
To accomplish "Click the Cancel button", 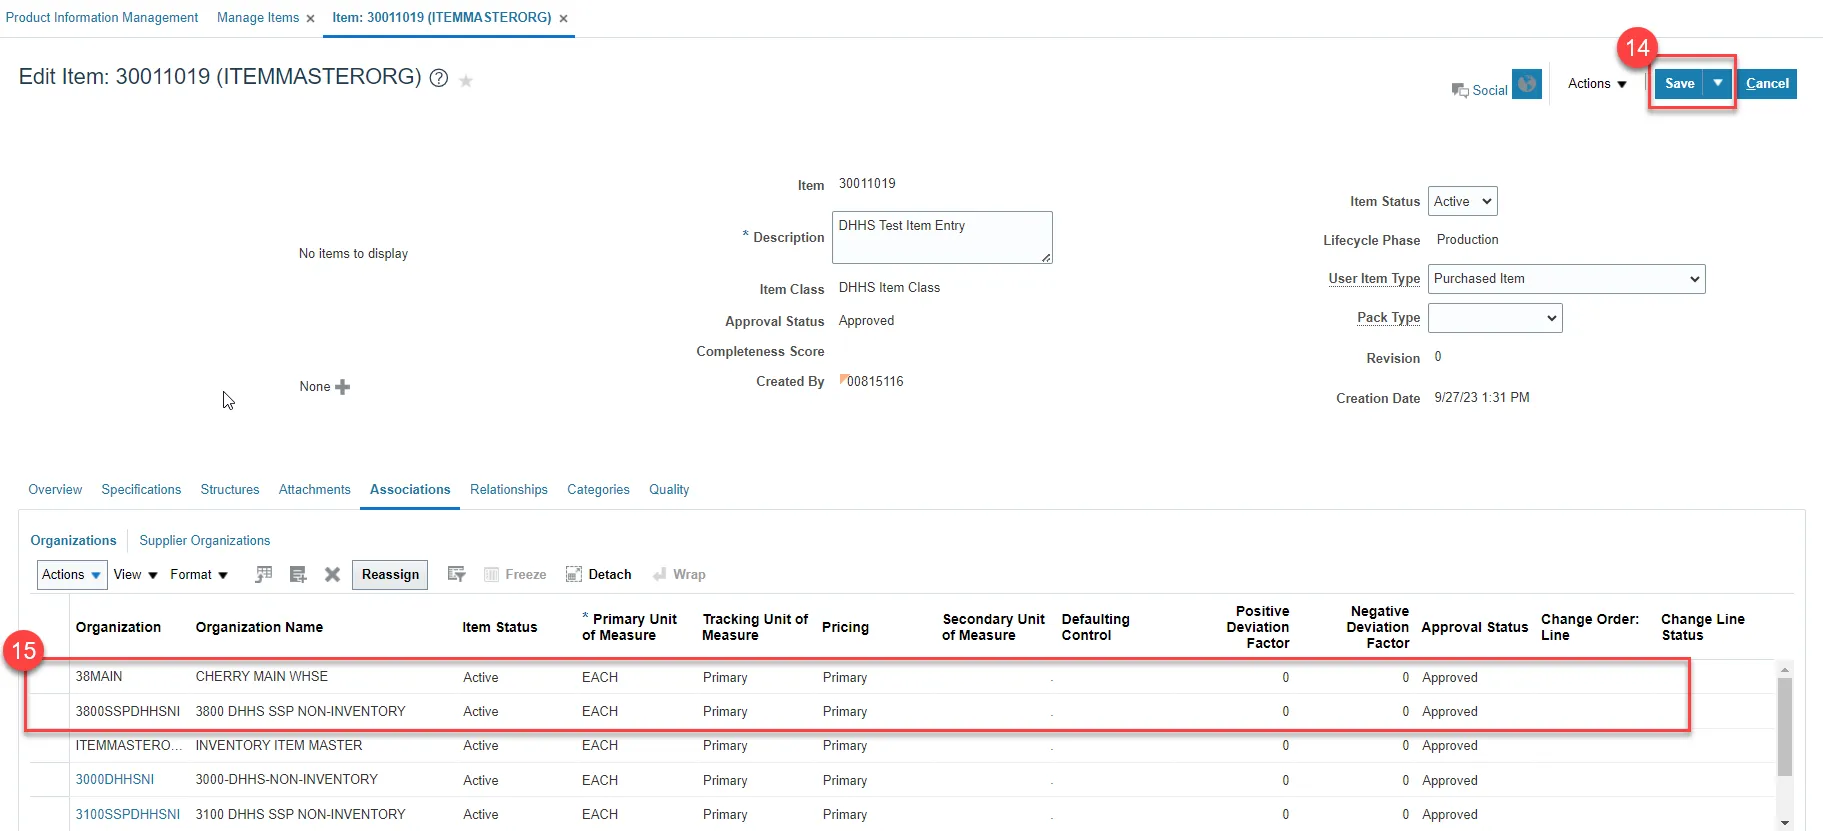I will [1766, 84].
